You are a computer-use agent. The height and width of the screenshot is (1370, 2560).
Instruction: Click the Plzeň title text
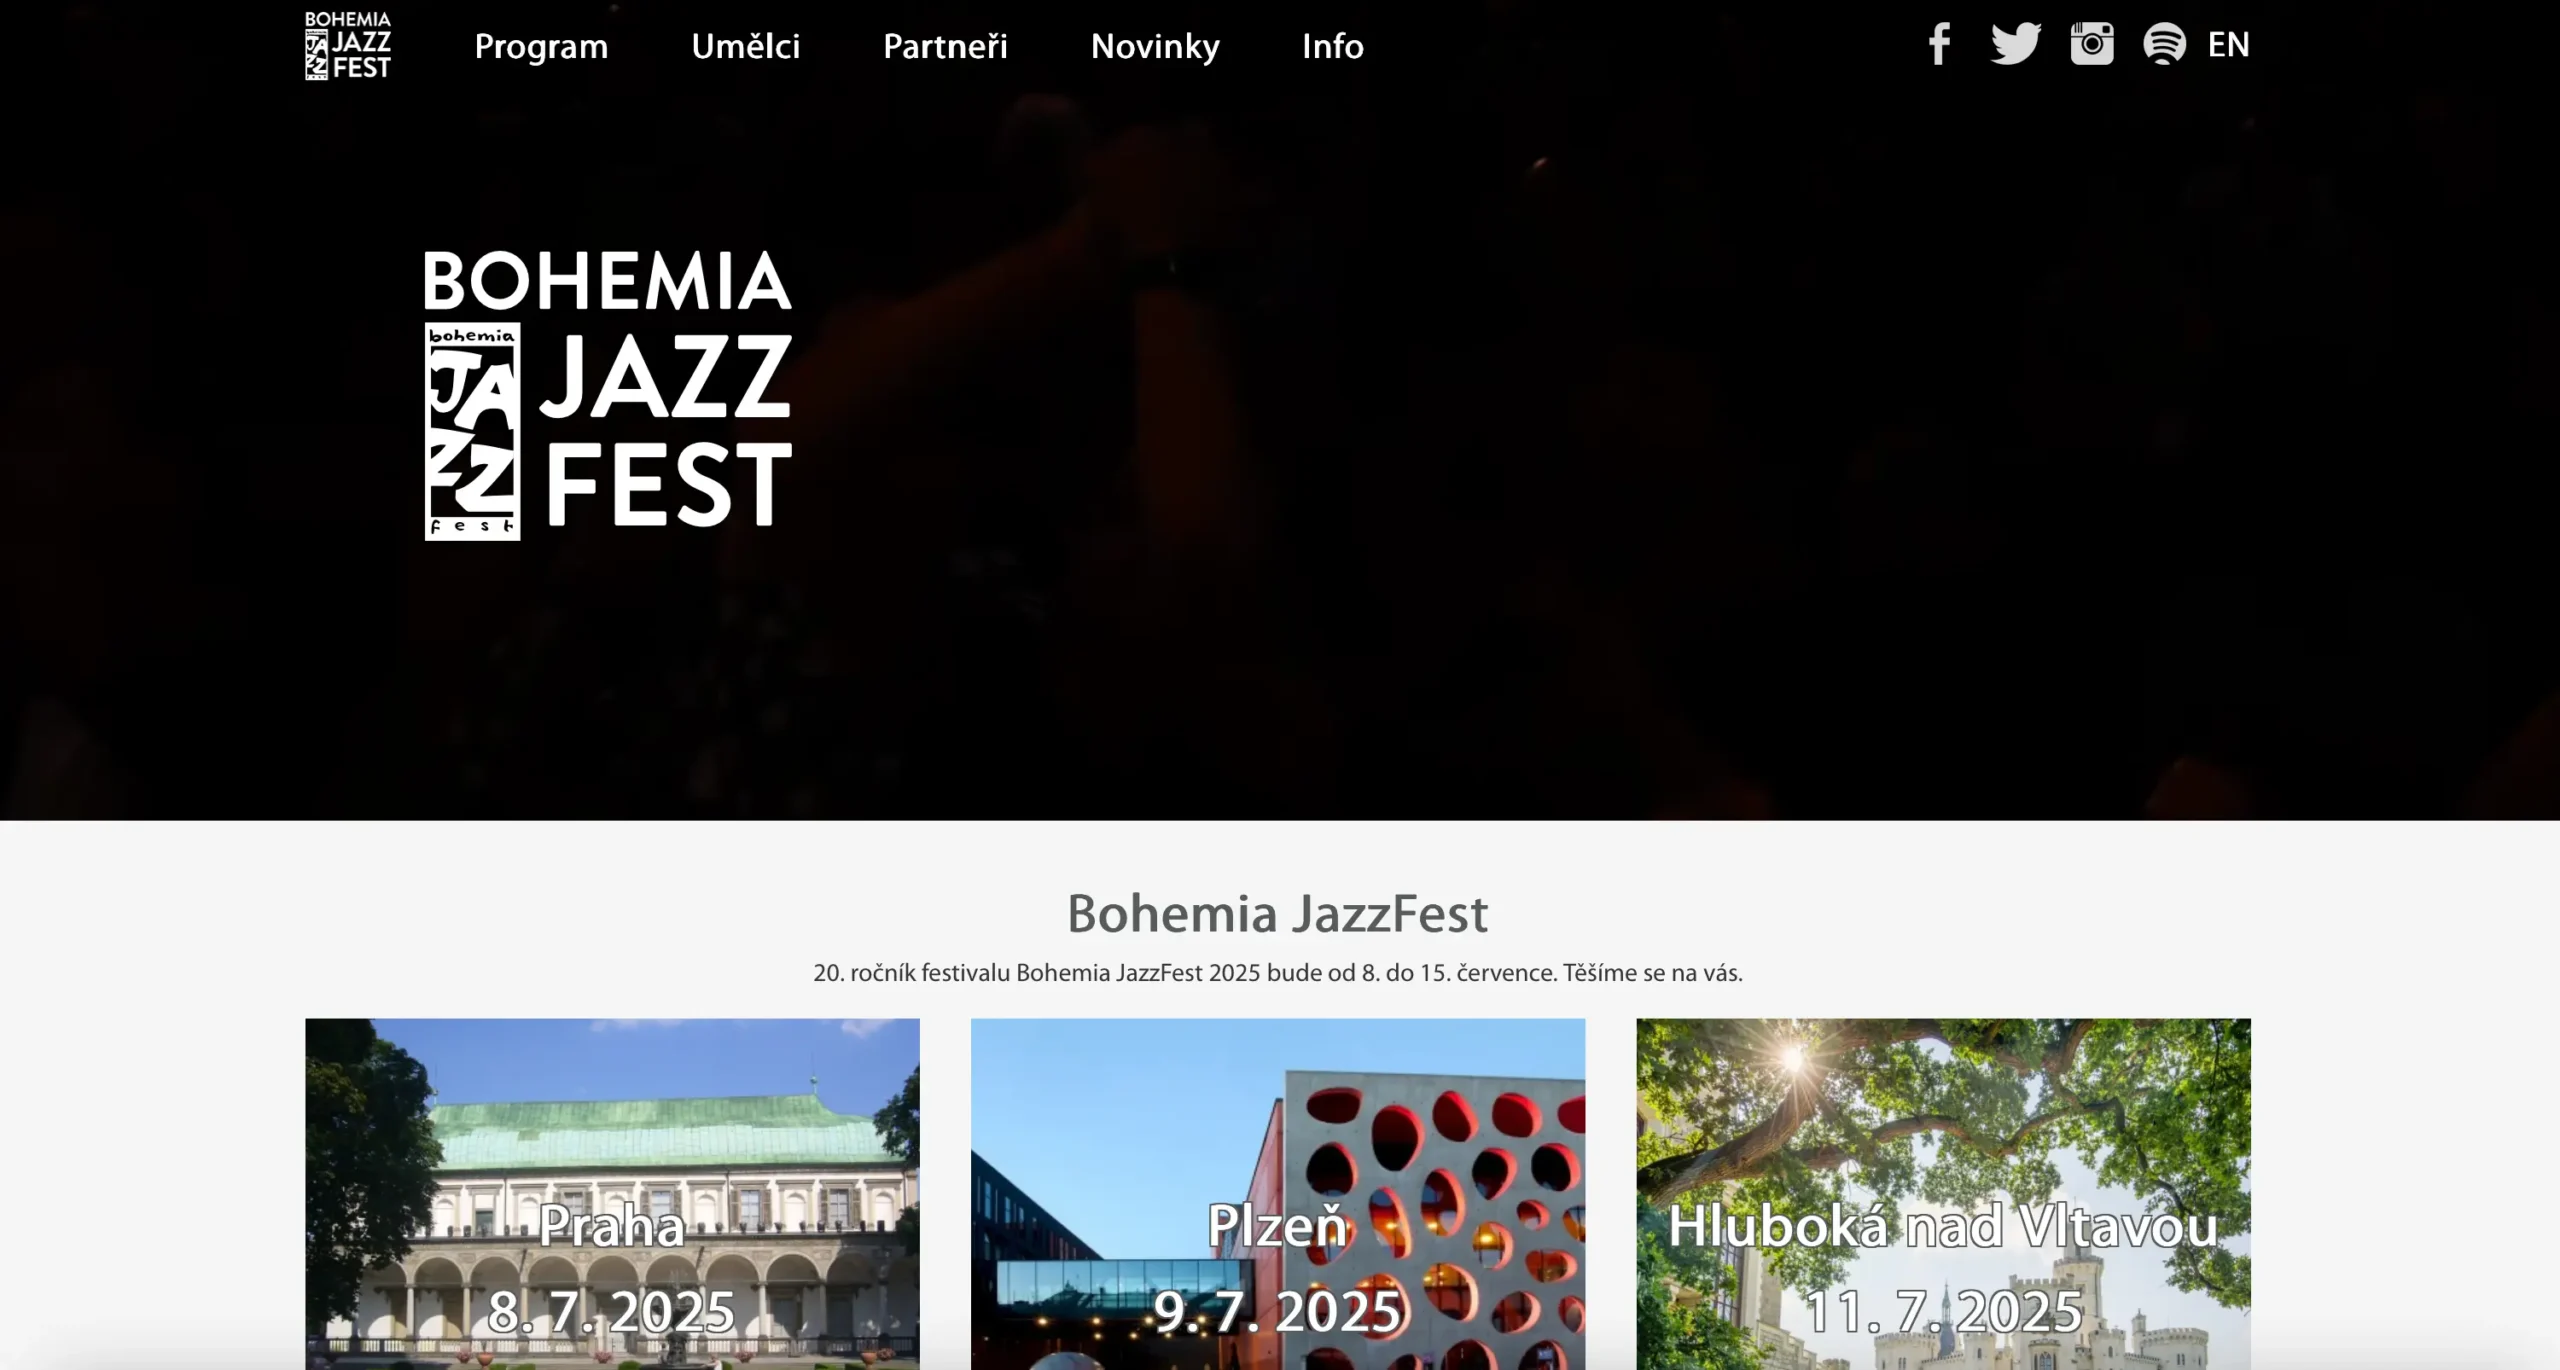(x=1278, y=1226)
